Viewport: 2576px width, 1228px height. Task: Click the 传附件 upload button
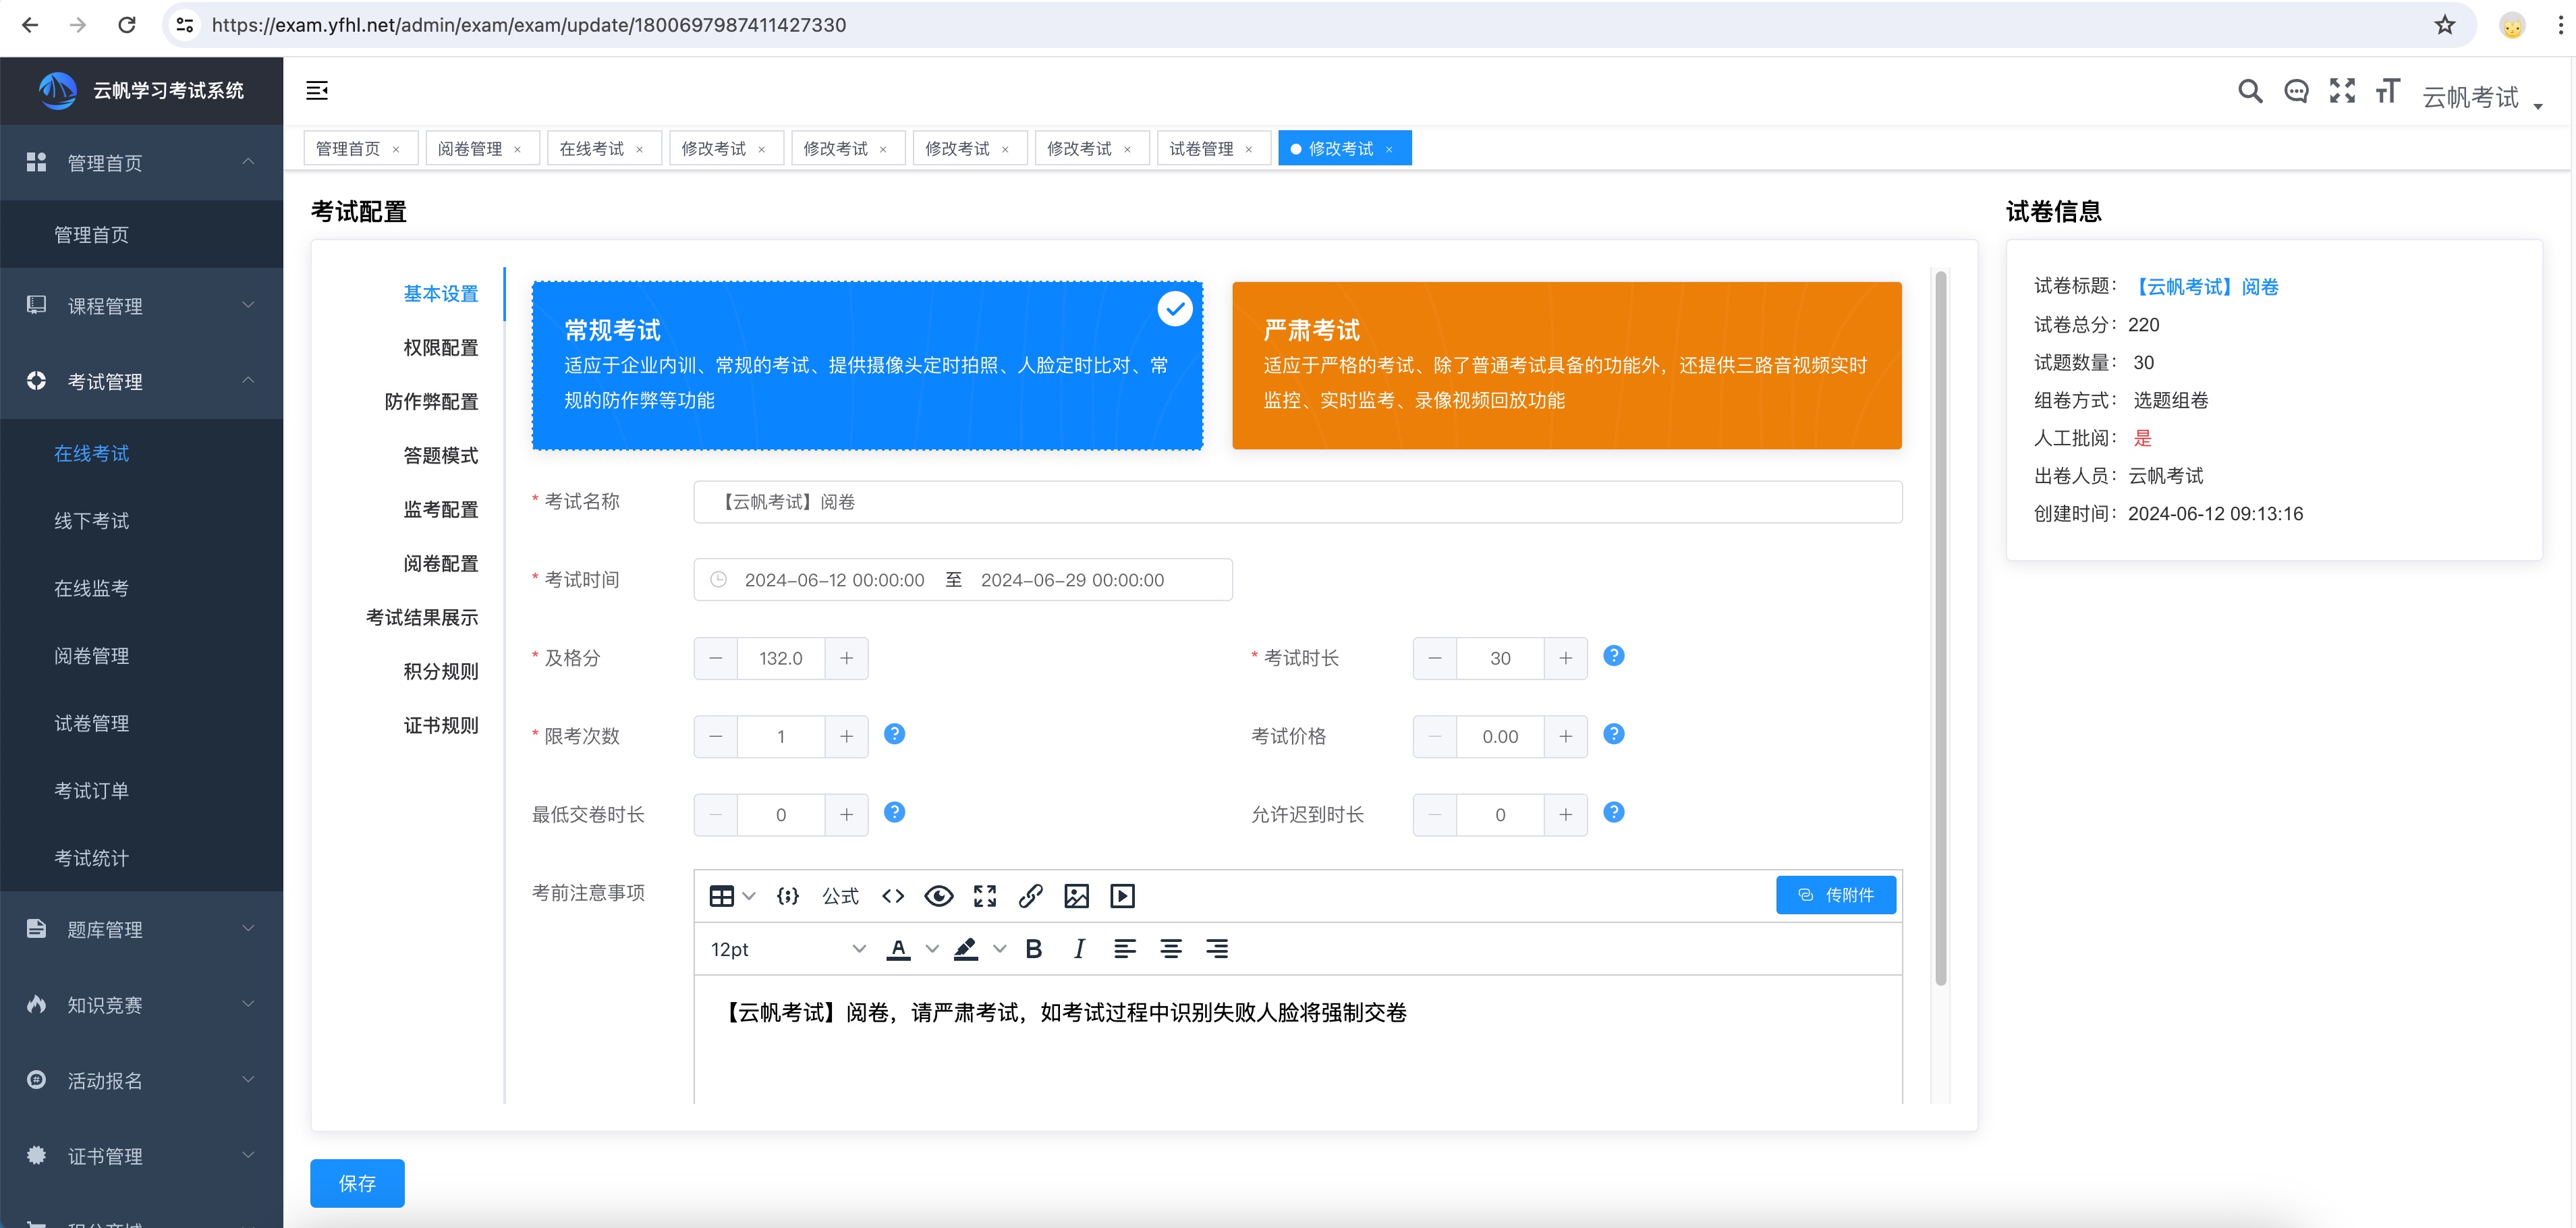coord(1836,895)
